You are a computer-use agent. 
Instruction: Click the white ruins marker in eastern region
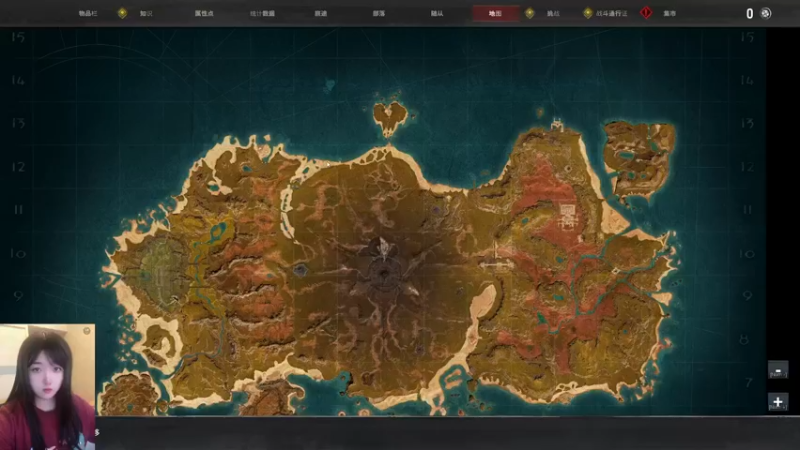point(567,216)
